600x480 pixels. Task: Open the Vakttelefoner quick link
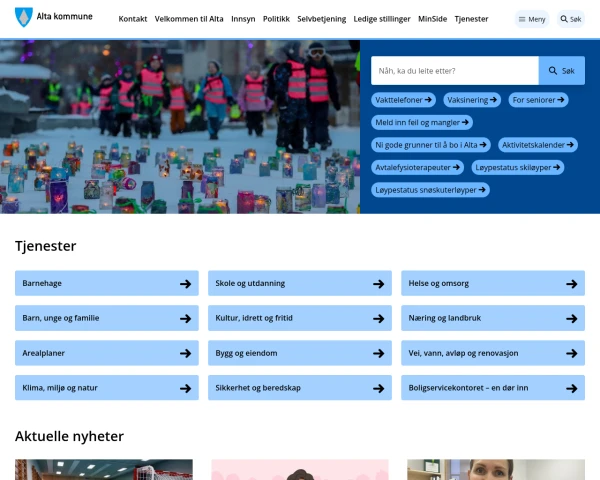point(404,100)
